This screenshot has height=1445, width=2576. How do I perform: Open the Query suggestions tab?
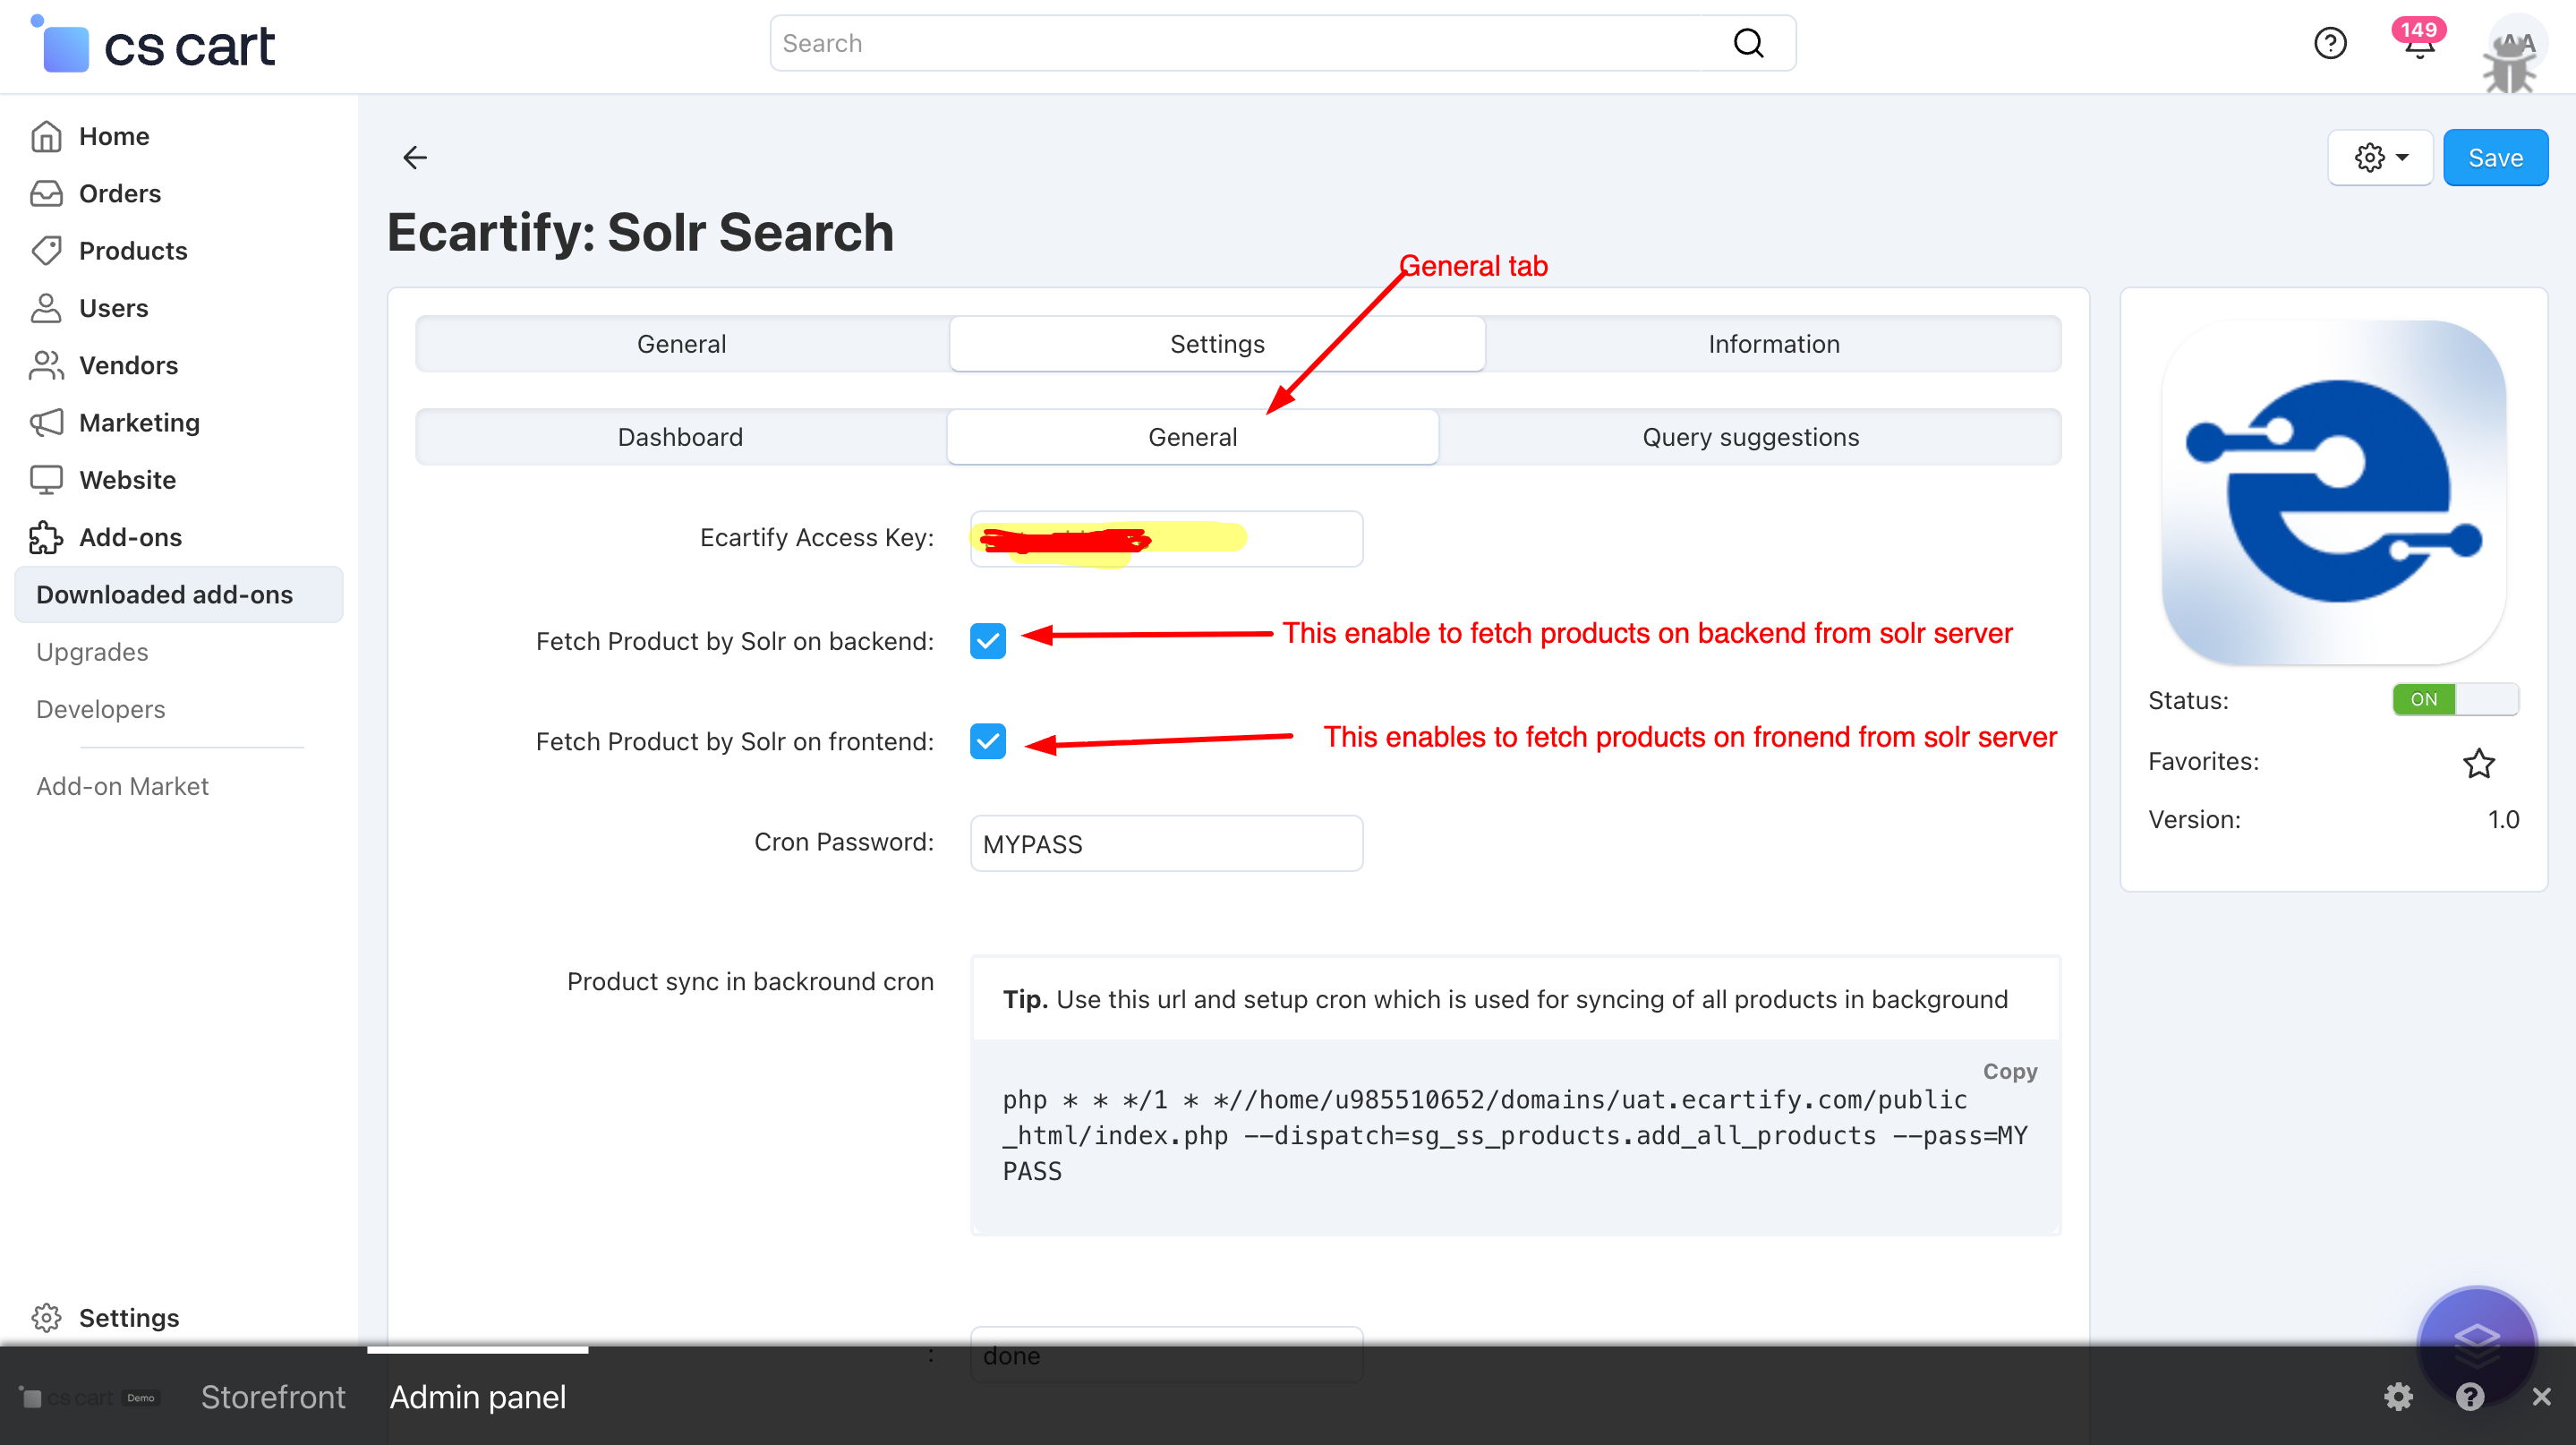1750,436
